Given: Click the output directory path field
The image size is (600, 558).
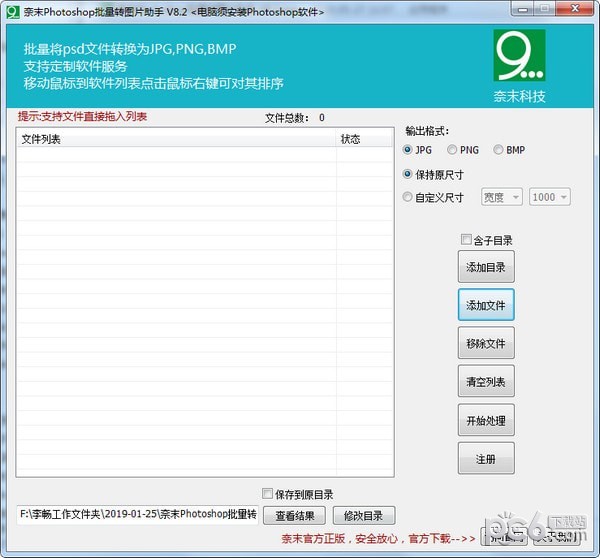Looking at the screenshot, I should 138,515.
